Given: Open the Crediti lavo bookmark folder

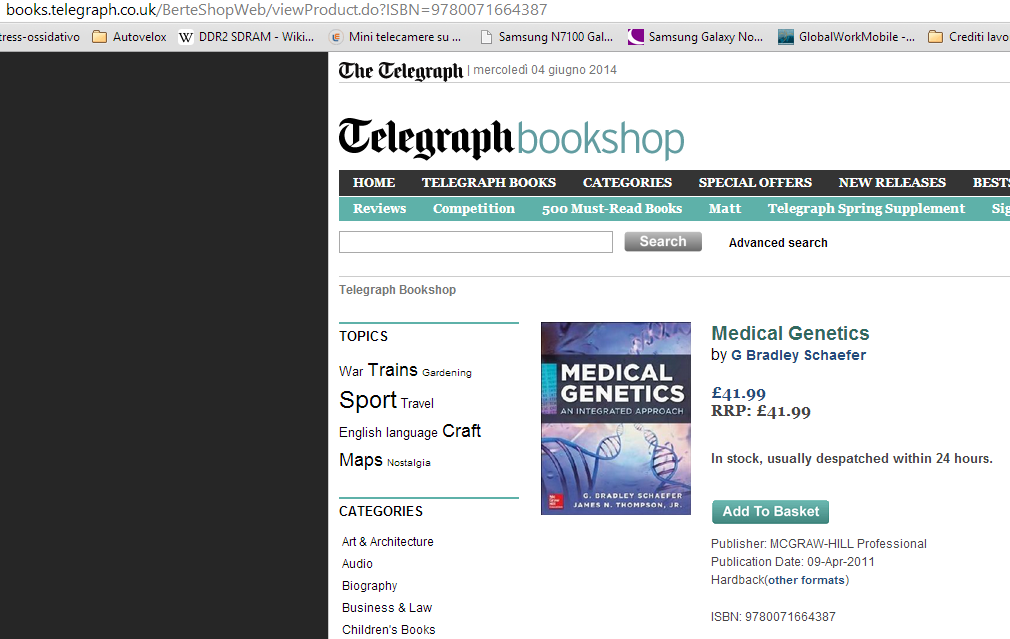Looking at the screenshot, I should coord(968,37).
